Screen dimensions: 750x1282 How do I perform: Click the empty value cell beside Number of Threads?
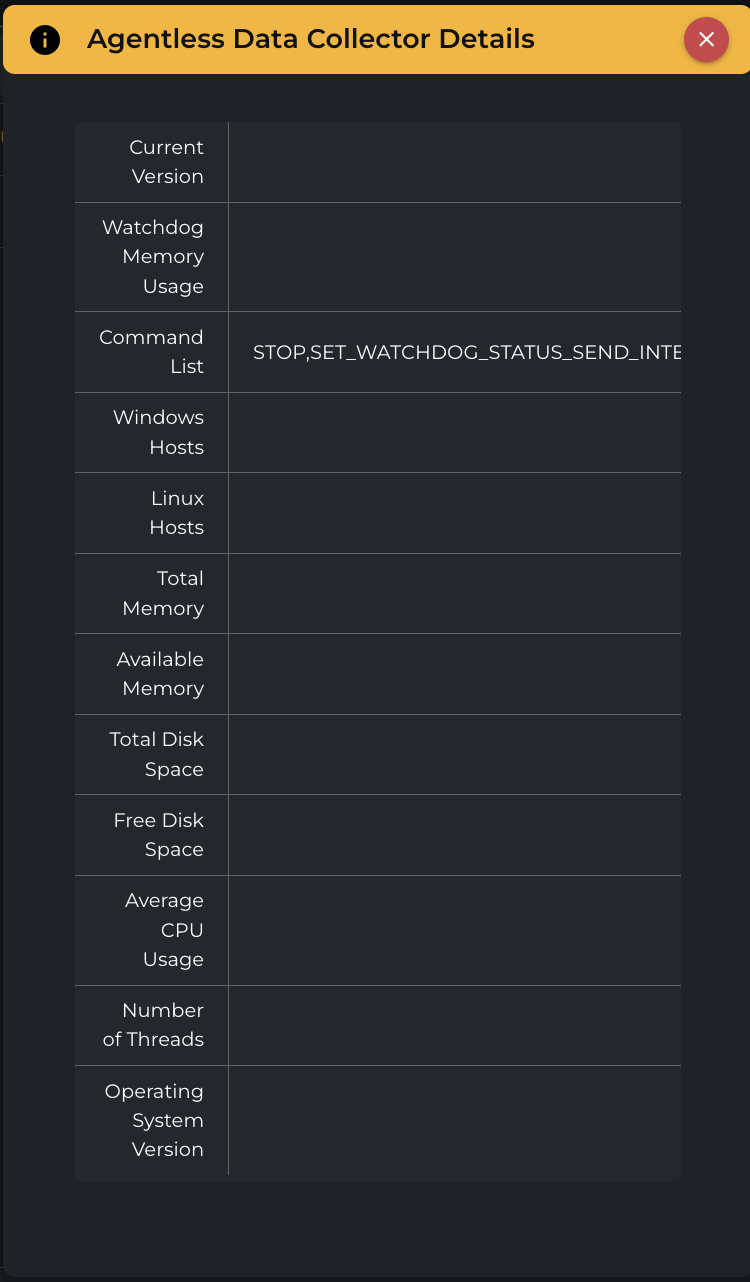454,1025
